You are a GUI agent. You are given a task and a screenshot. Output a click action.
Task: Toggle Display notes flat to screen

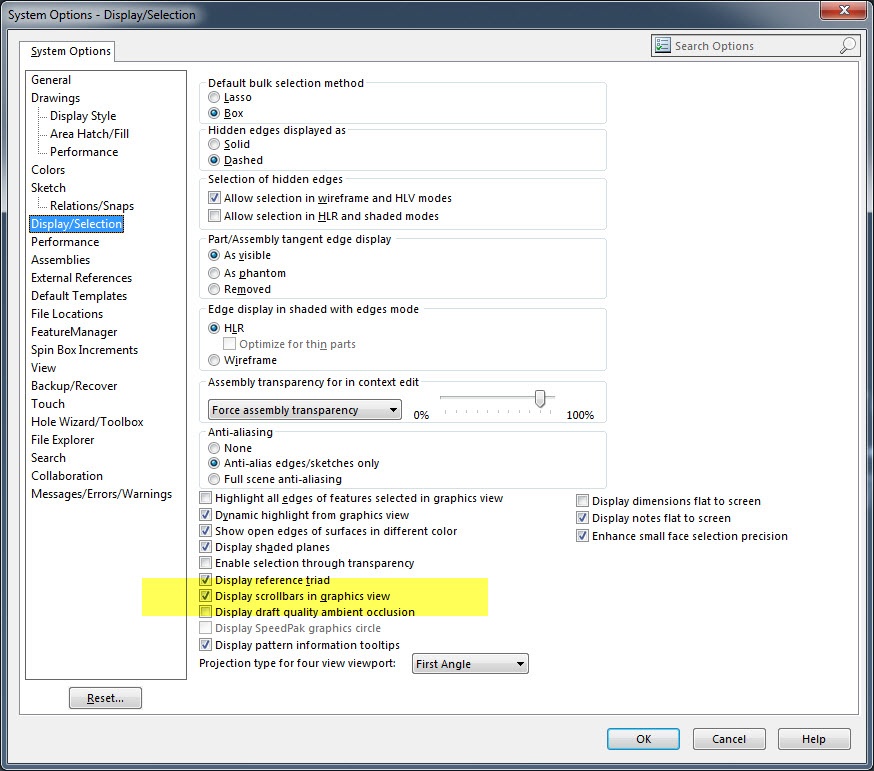pyautogui.click(x=582, y=518)
